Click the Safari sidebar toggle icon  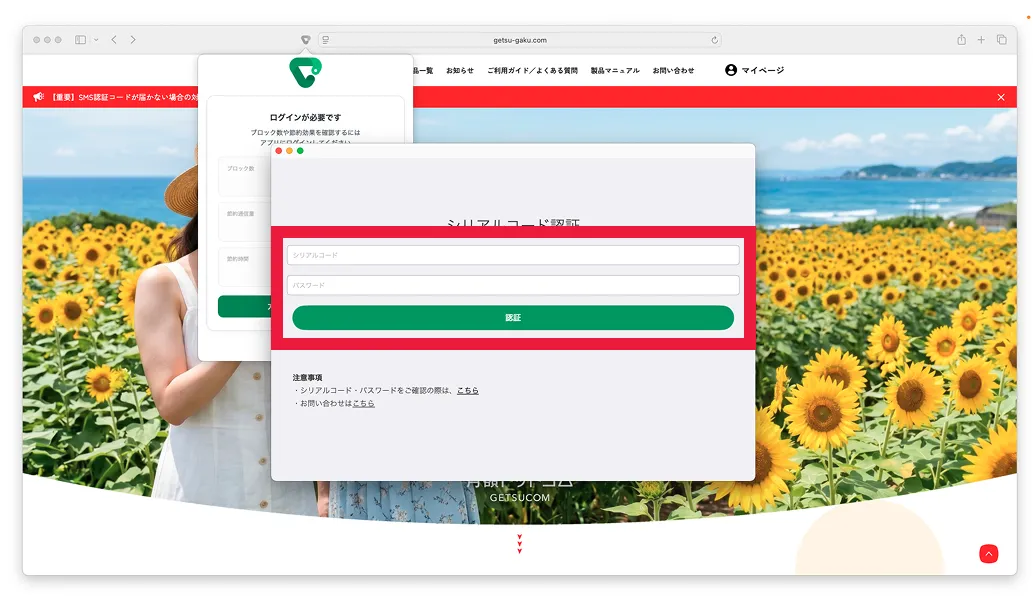80,40
